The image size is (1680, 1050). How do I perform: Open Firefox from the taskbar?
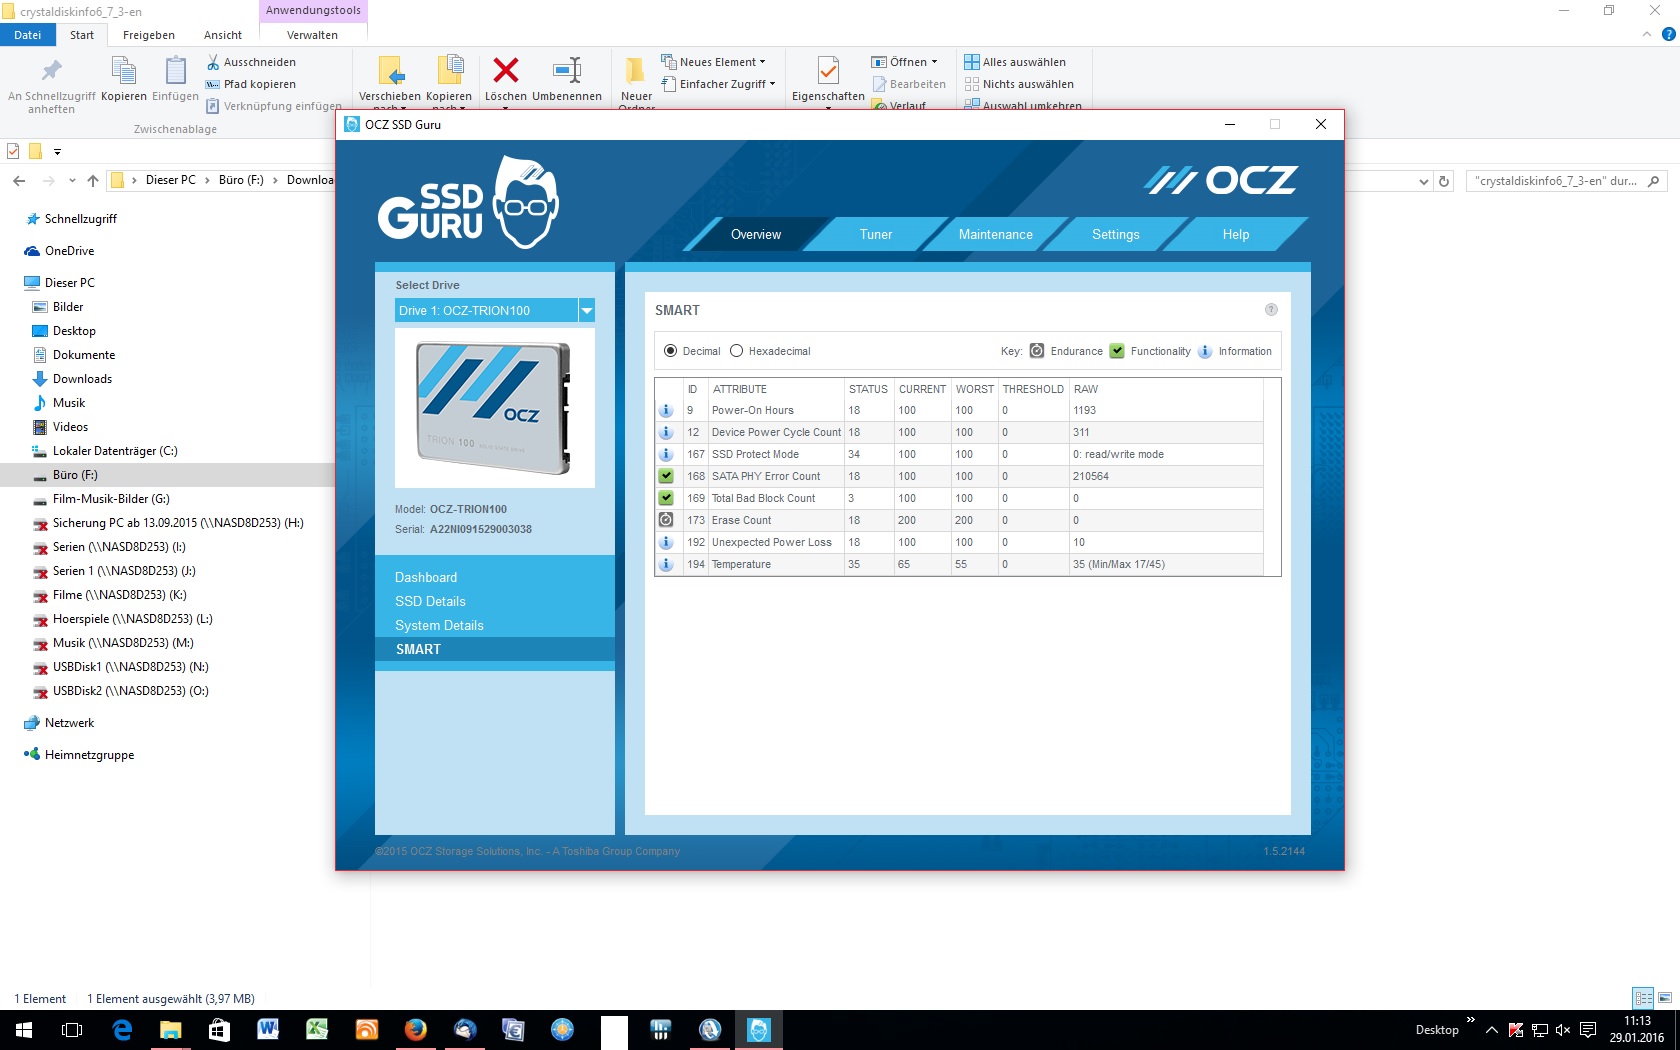tap(416, 1030)
